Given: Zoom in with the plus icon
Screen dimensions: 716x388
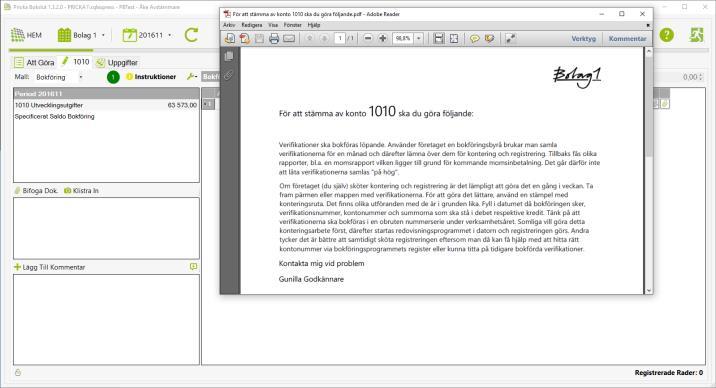Looking at the screenshot, I should 383,38.
